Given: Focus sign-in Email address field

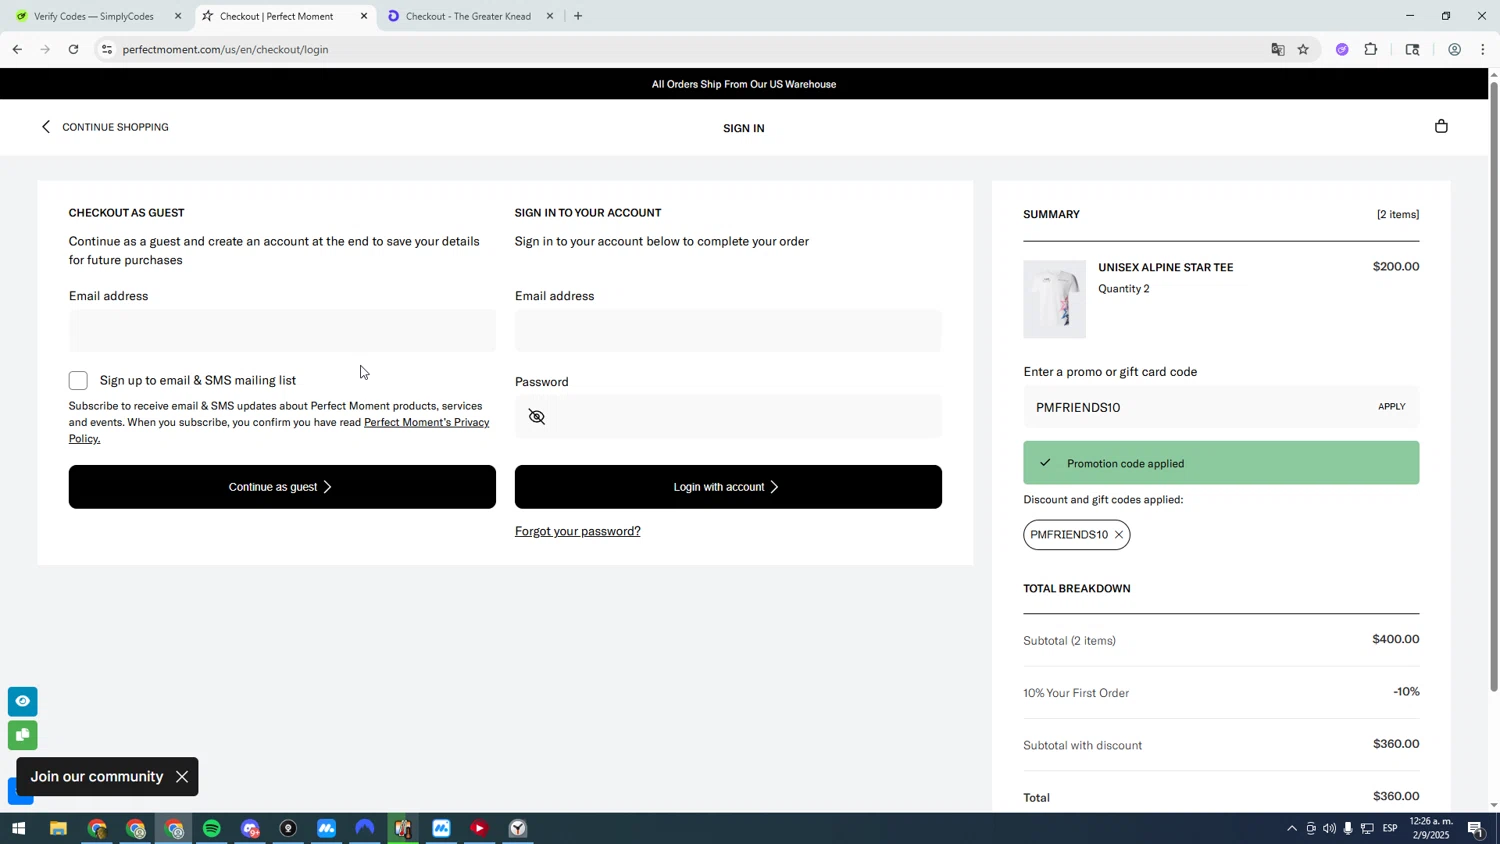Looking at the screenshot, I should (x=728, y=331).
